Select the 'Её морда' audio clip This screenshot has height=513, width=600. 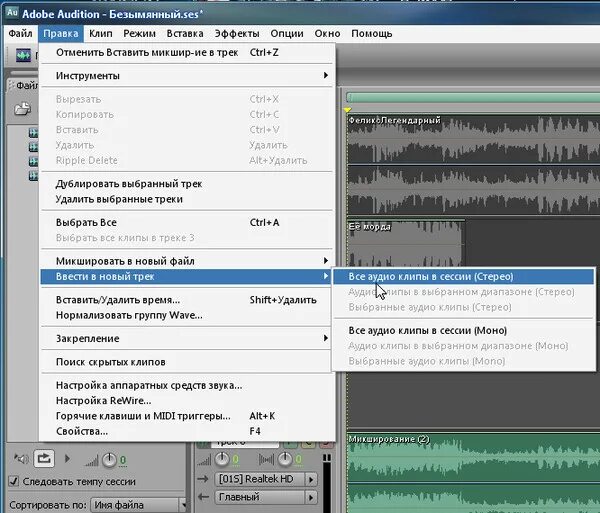(406, 243)
